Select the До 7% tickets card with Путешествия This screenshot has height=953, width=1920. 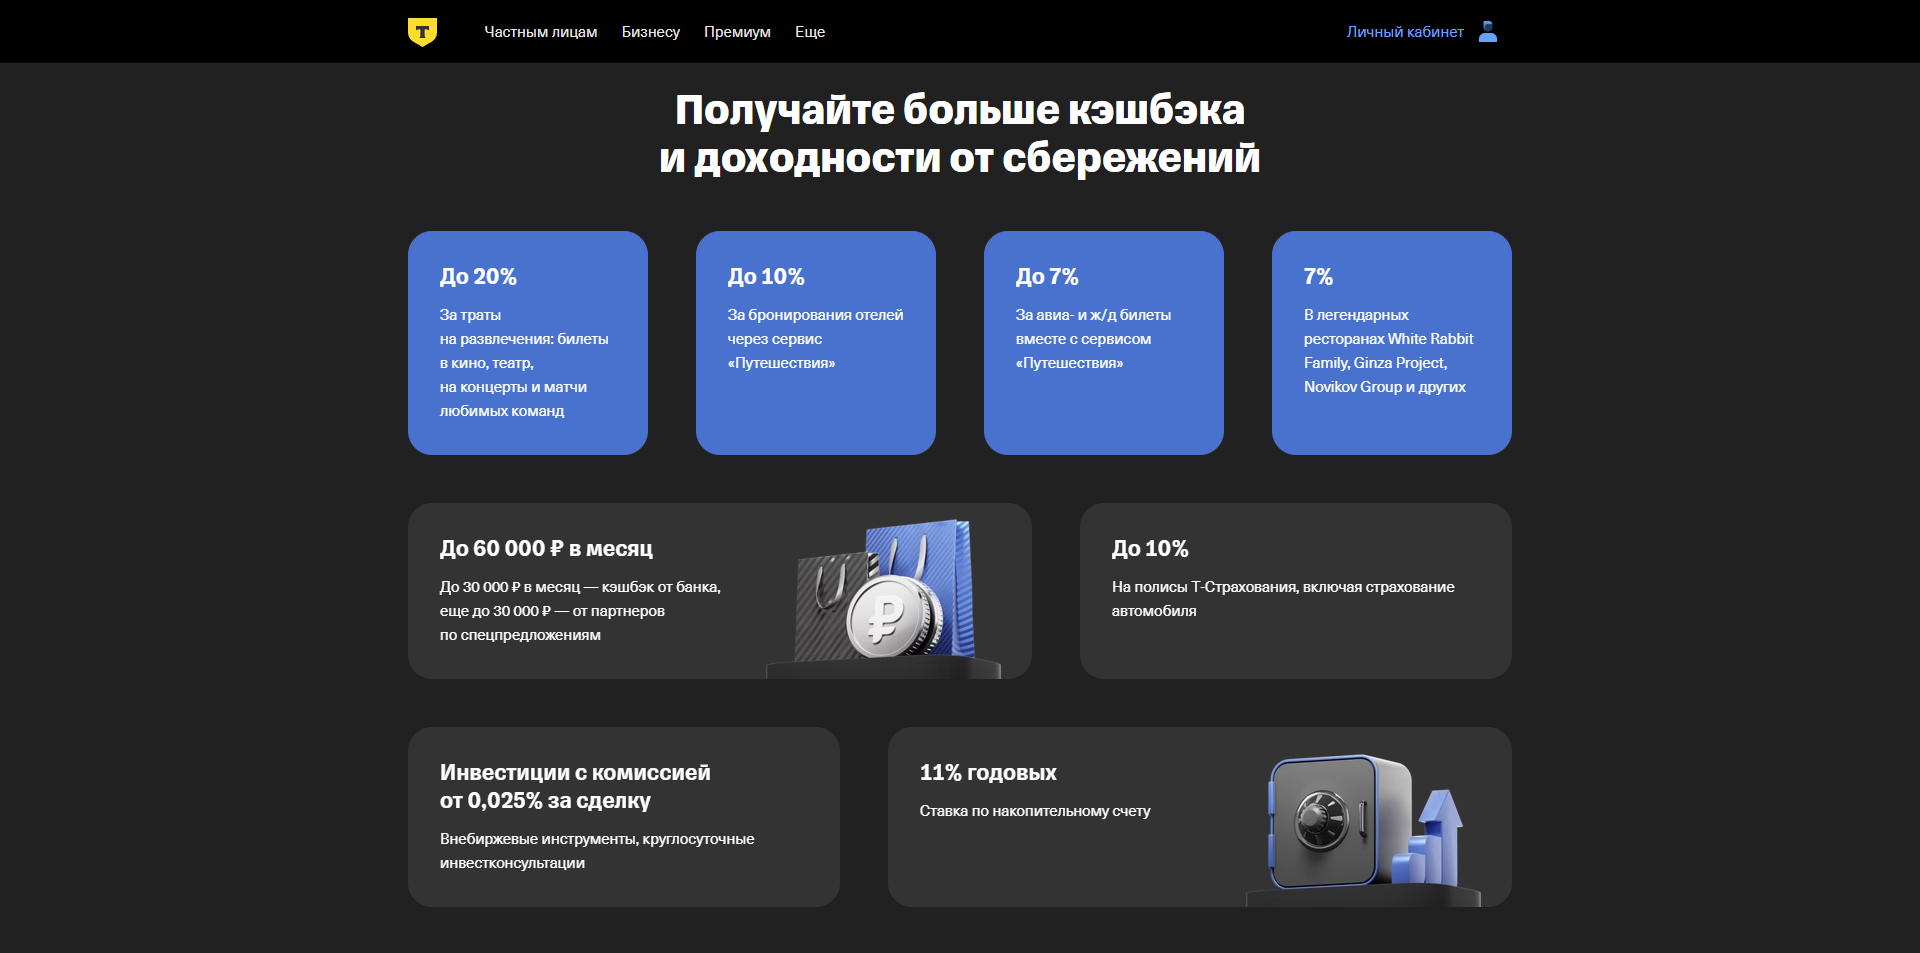(x=1103, y=343)
